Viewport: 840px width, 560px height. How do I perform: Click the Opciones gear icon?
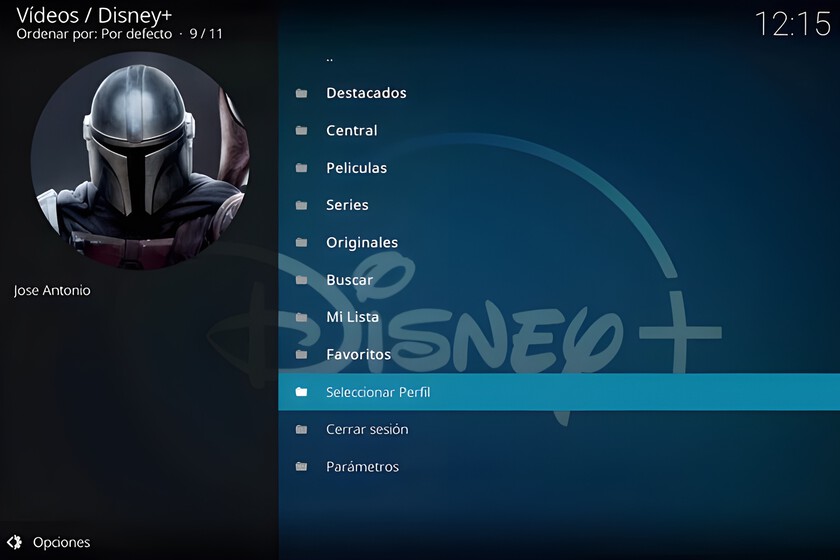[x=14, y=542]
